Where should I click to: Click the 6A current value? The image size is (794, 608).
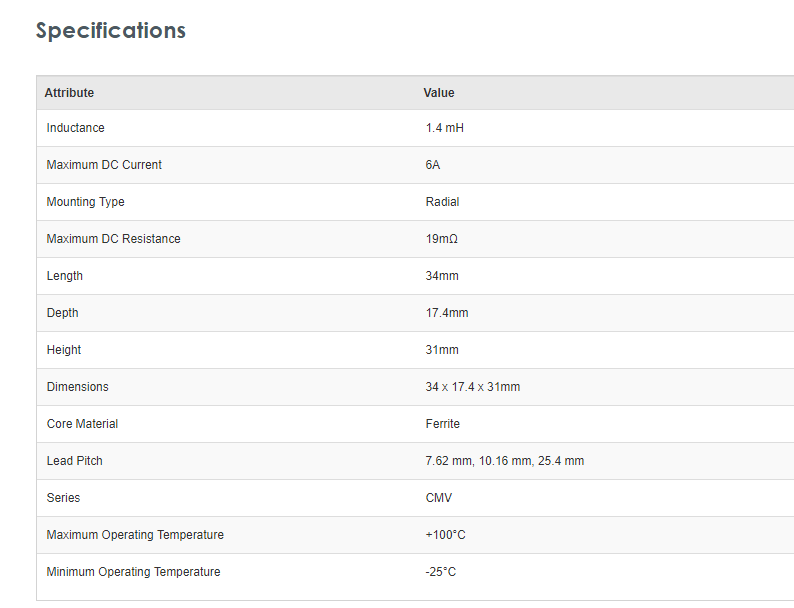click(x=433, y=165)
